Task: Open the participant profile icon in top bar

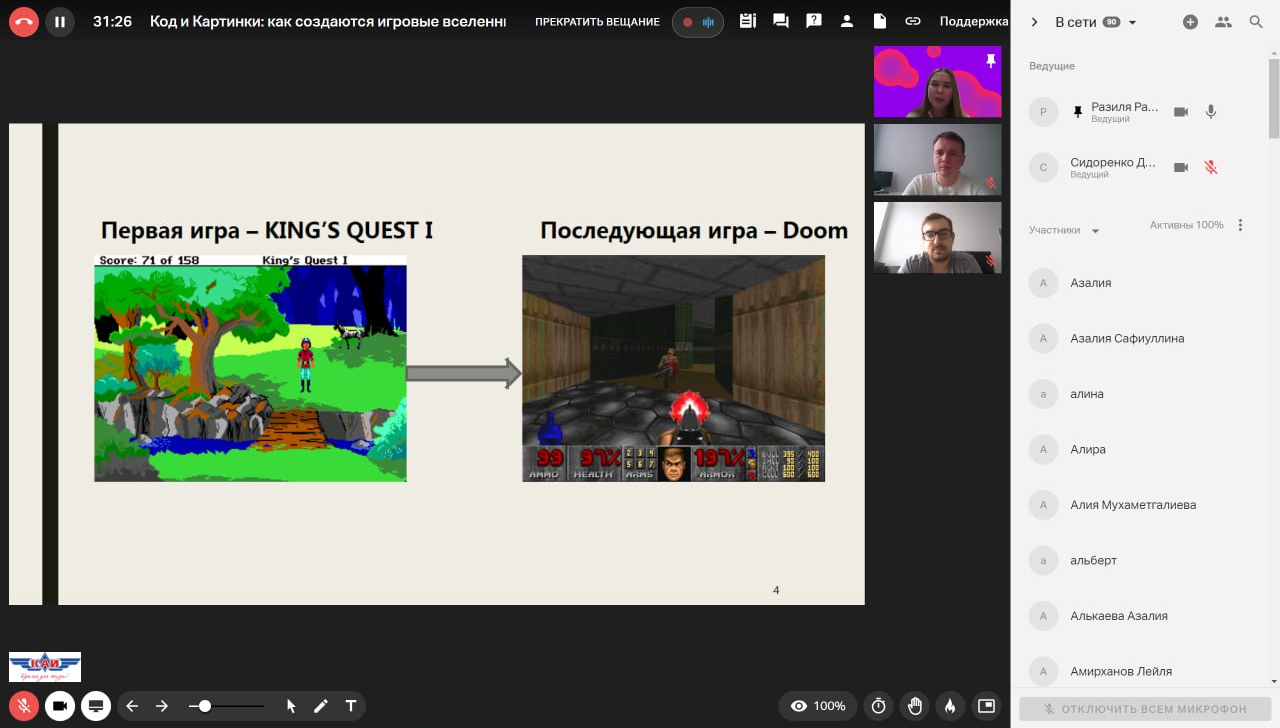Action: tap(847, 21)
